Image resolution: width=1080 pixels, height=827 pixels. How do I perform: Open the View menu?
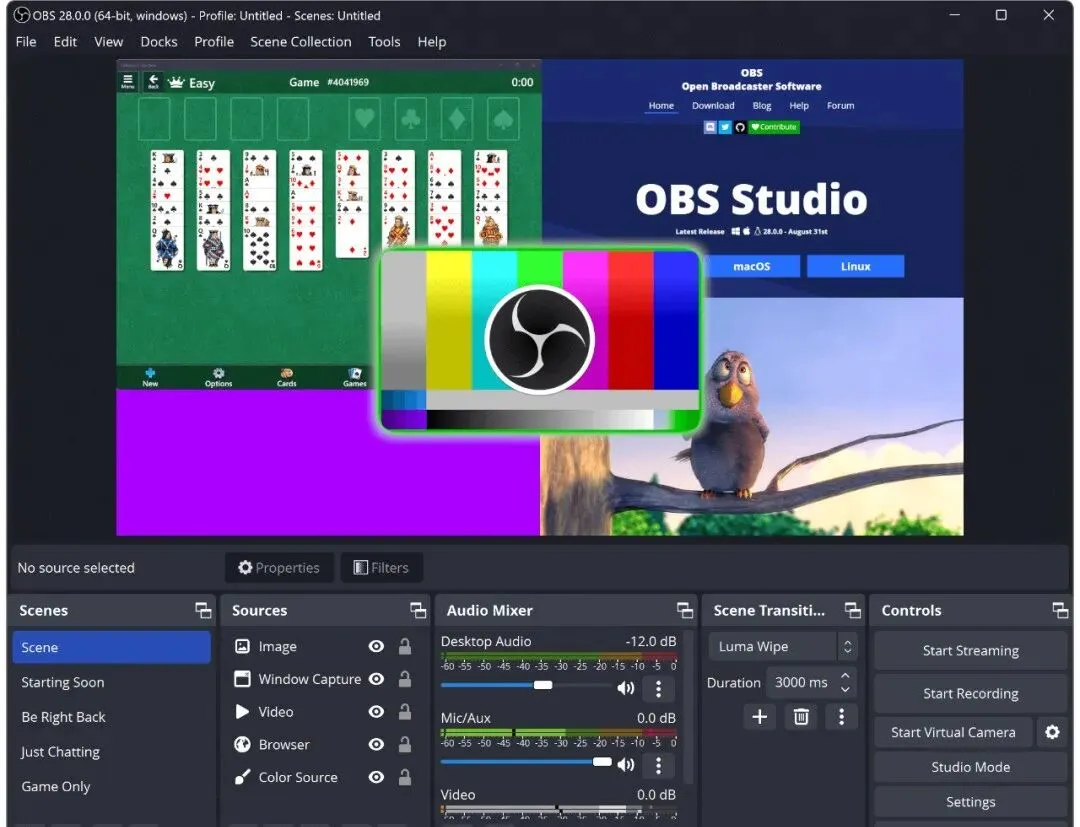coord(109,42)
